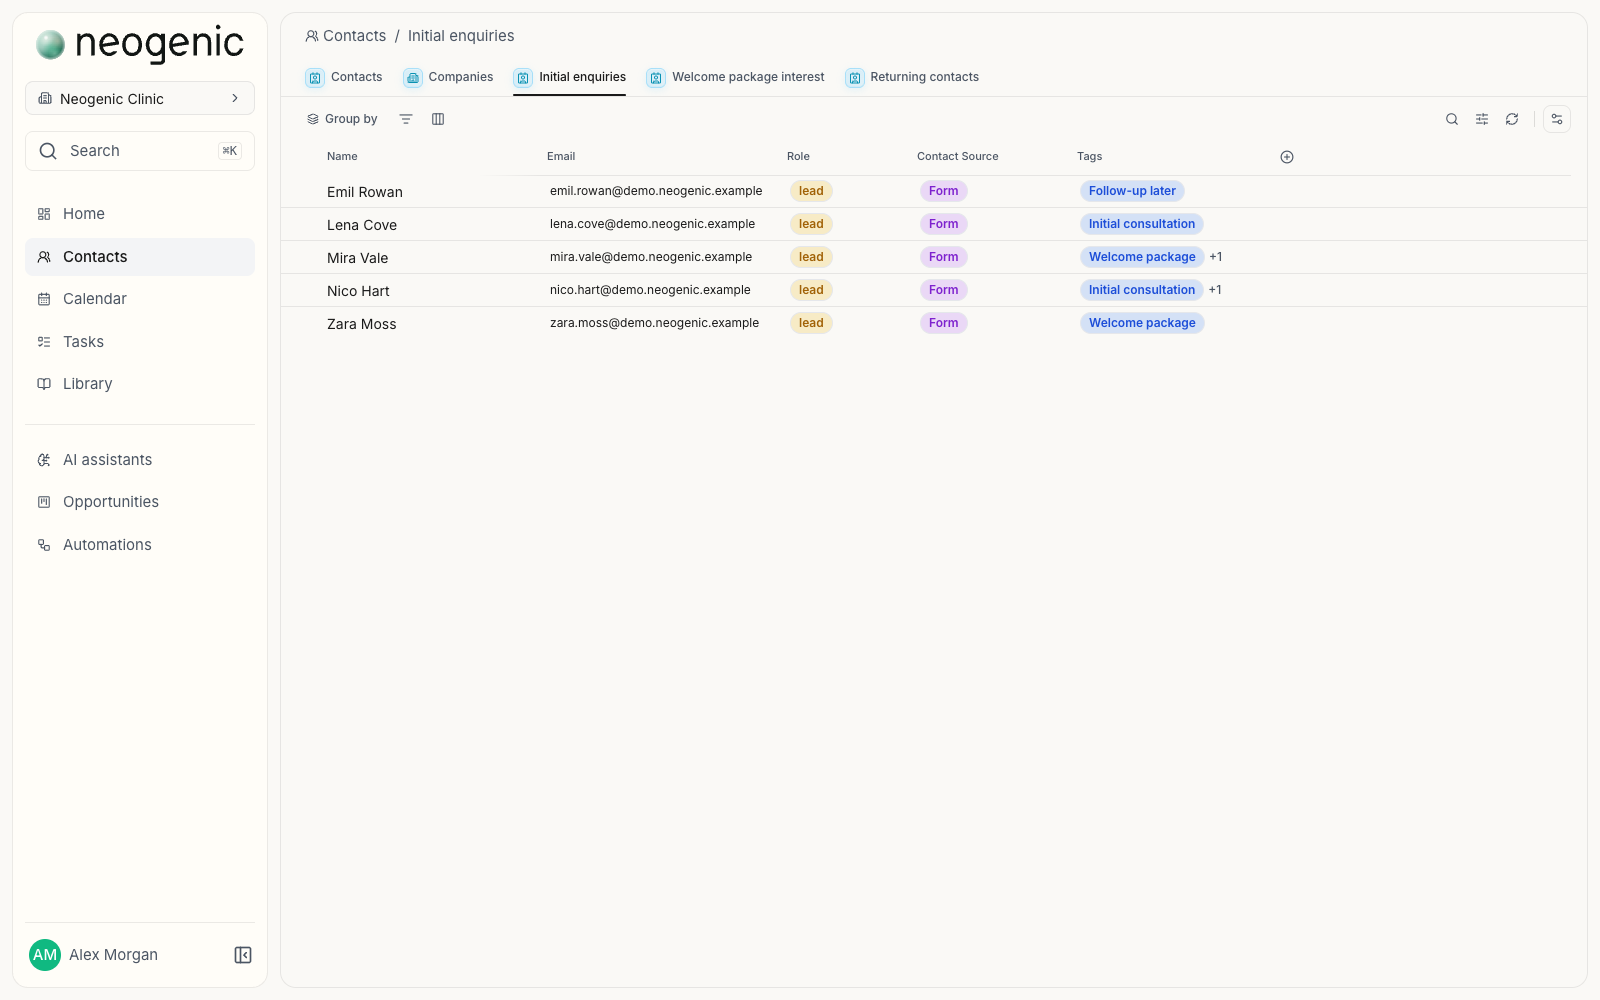Image resolution: width=1600 pixels, height=1000 pixels.
Task: Click the +1 tags badge for Mira Vale
Action: coord(1216,257)
